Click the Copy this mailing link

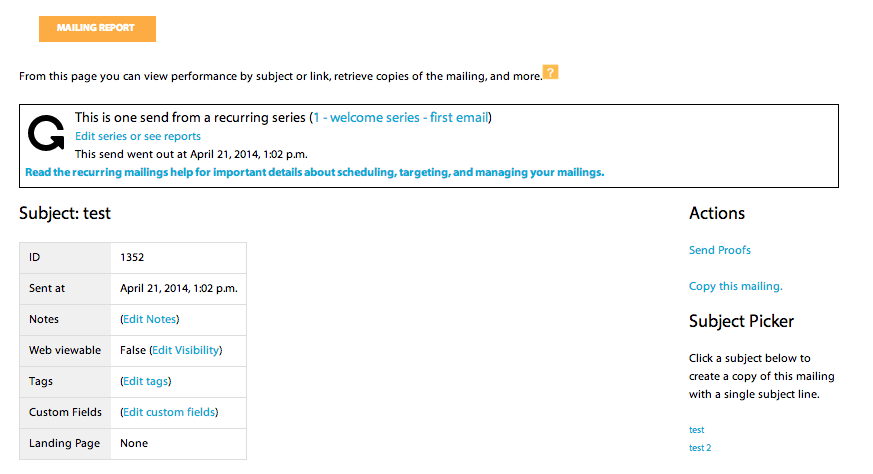736,286
